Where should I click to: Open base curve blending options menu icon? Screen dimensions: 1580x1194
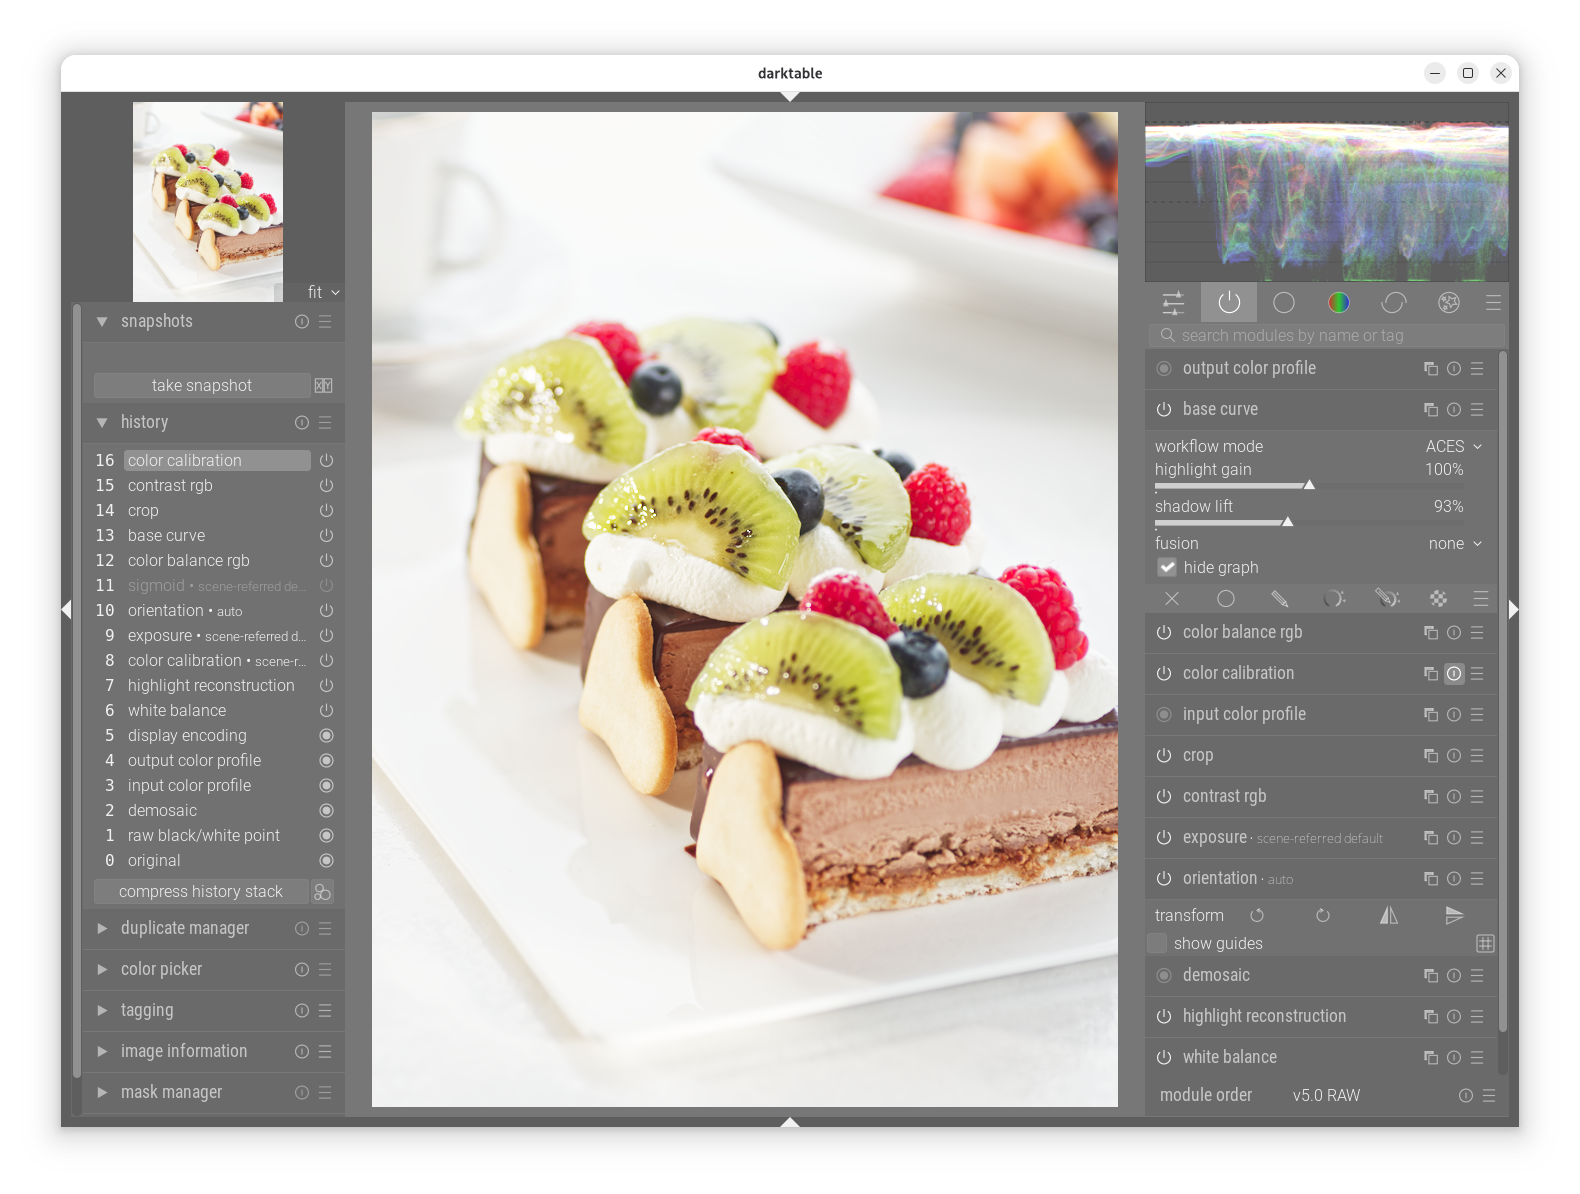point(1481,599)
